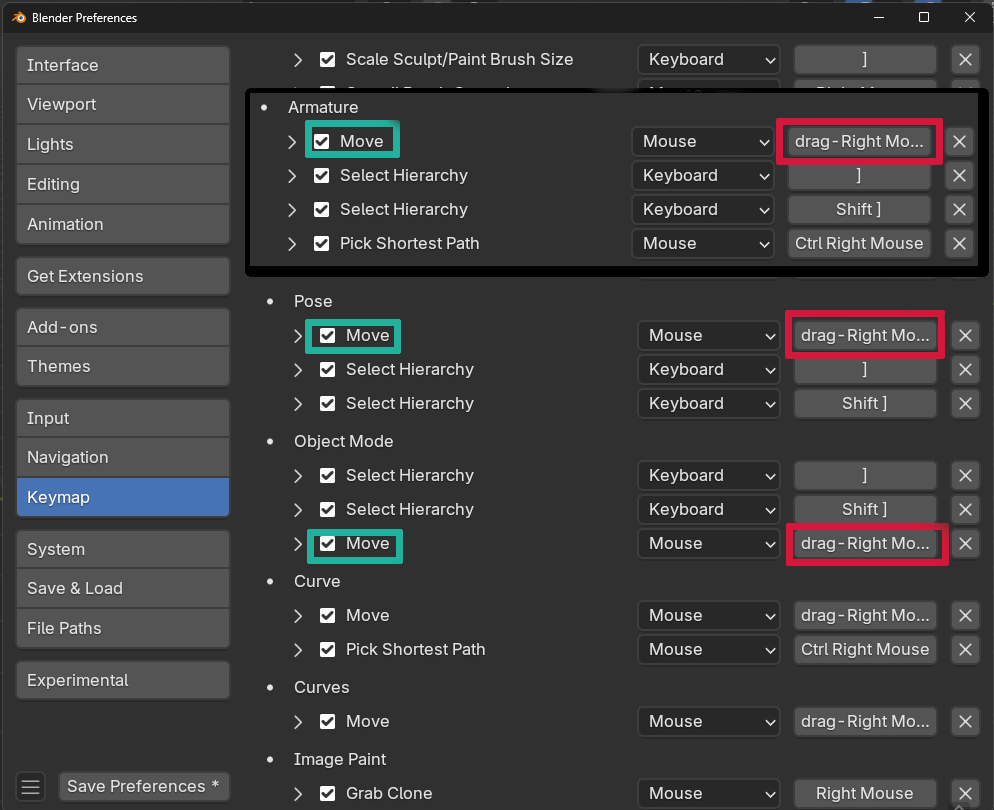Remove the Pose Move keymap item
This screenshot has width=994, height=810.
[965, 335]
